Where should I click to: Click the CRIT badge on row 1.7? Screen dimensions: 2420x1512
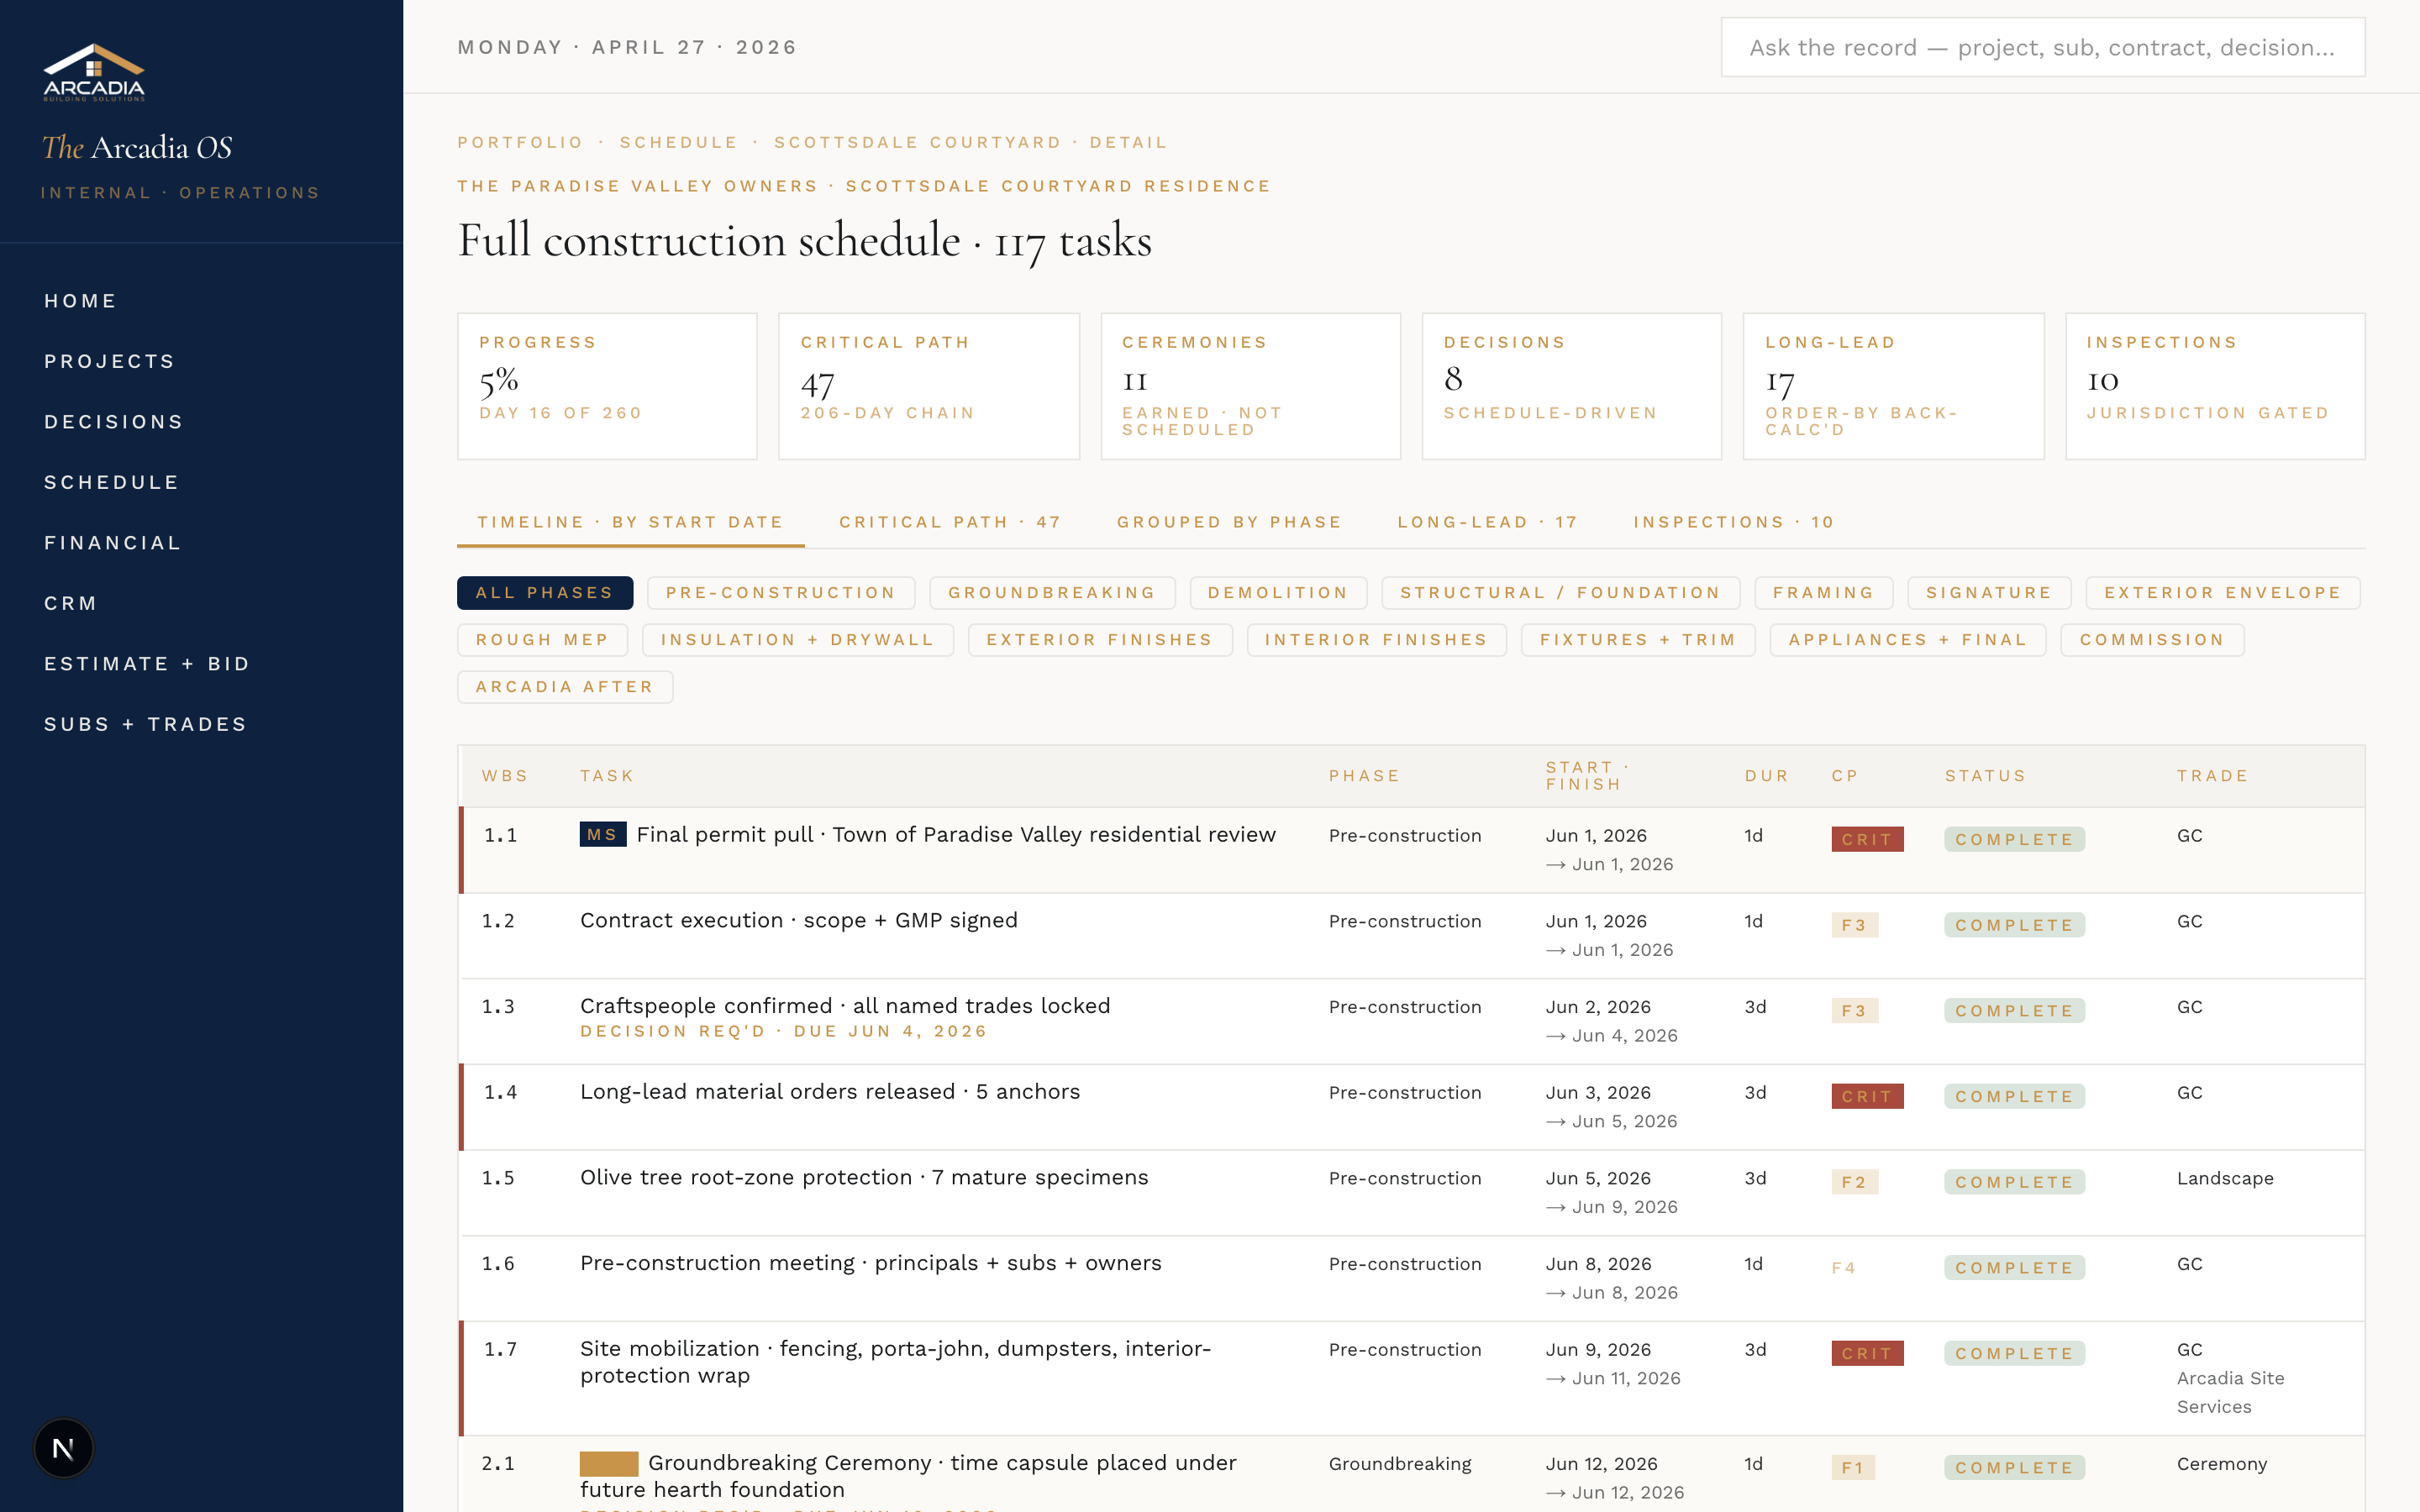[x=1867, y=1353]
